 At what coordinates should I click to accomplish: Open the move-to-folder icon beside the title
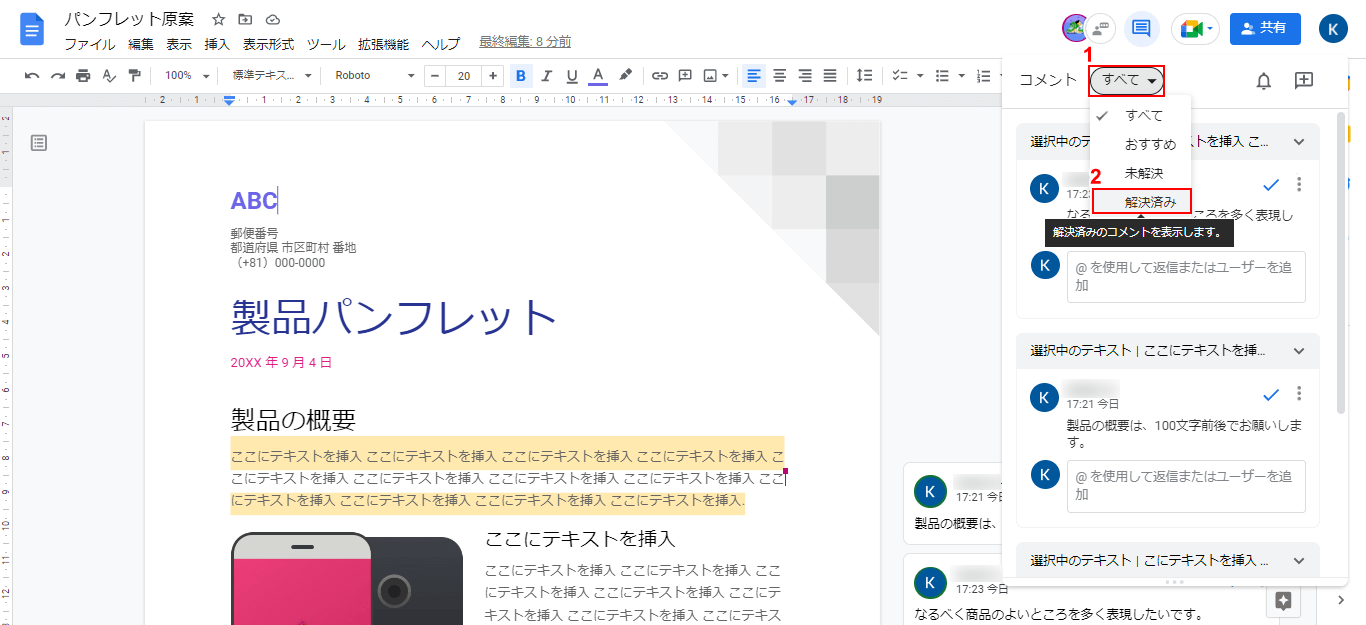[x=246, y=20]
